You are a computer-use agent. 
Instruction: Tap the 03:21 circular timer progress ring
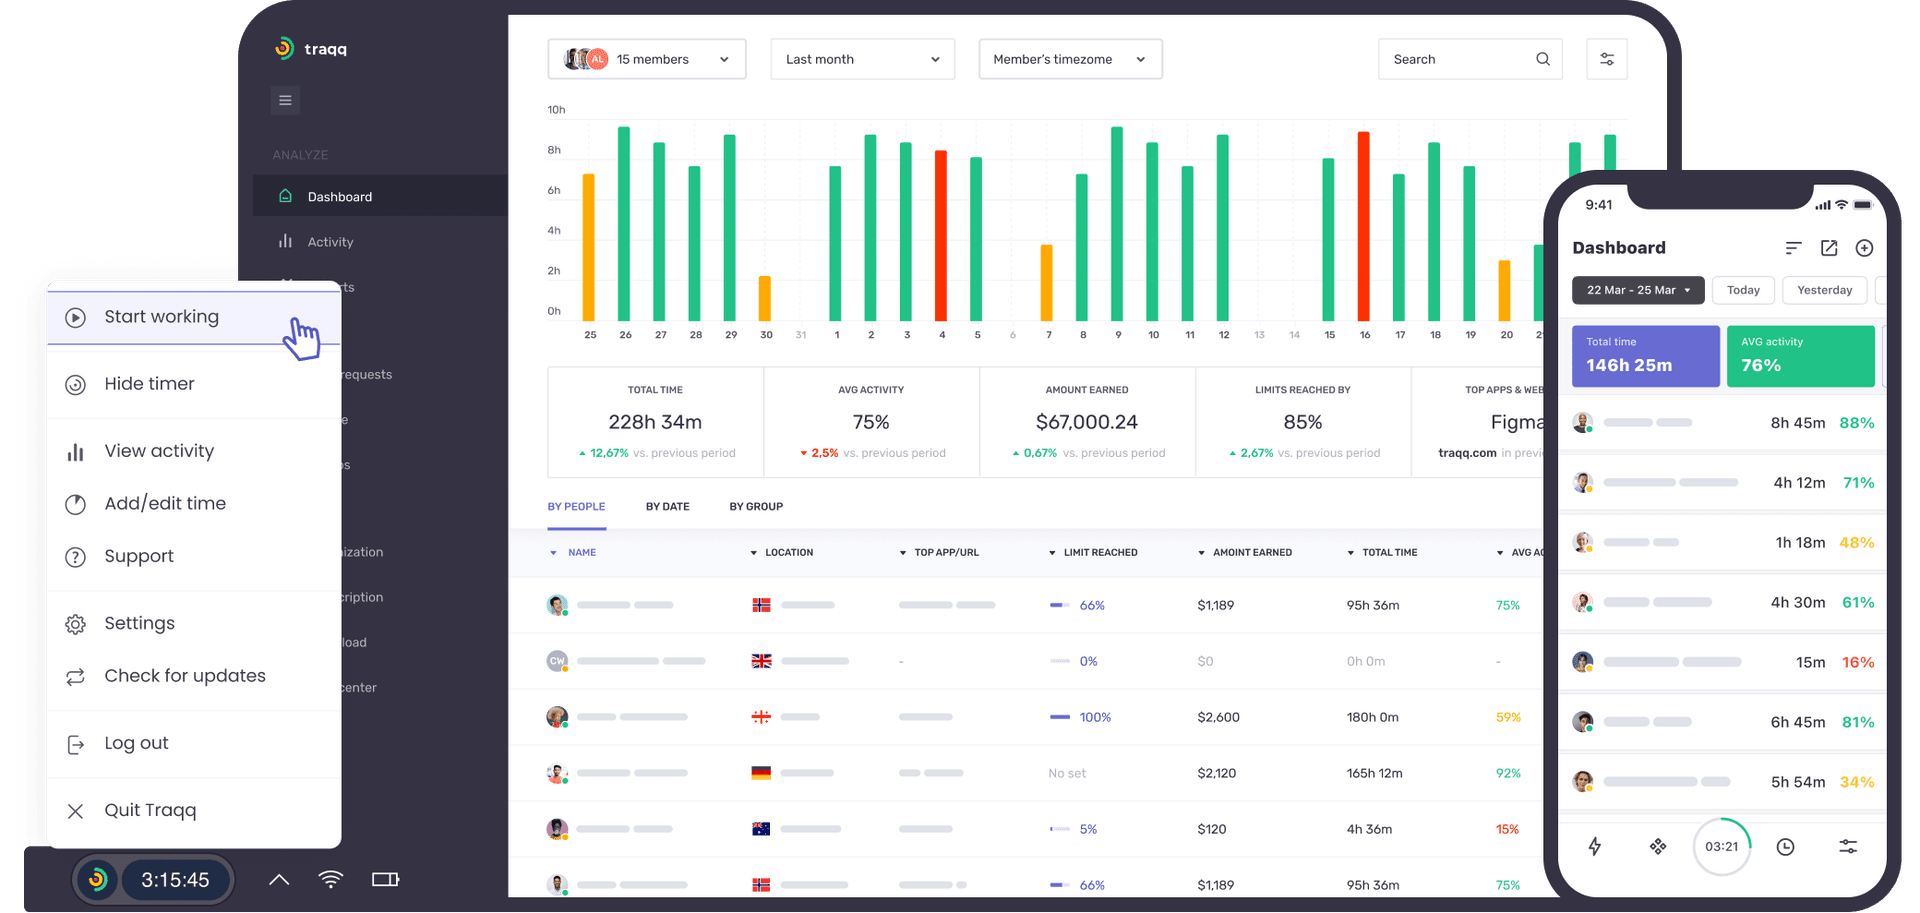pos(1722,846)
